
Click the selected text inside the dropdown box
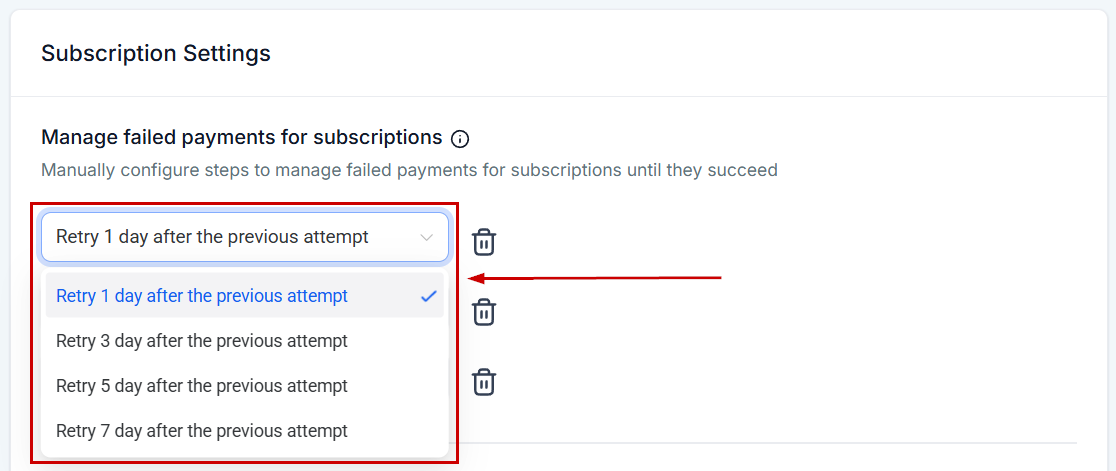(x=212, y=237)
